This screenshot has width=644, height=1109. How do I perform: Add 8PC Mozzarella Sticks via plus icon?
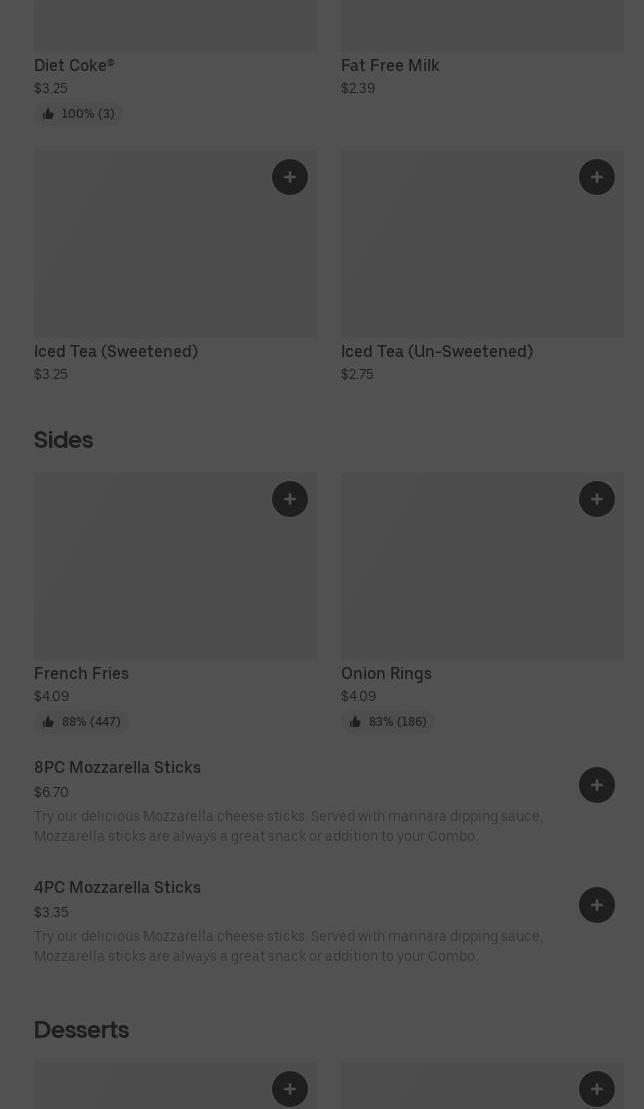(597, 785)
